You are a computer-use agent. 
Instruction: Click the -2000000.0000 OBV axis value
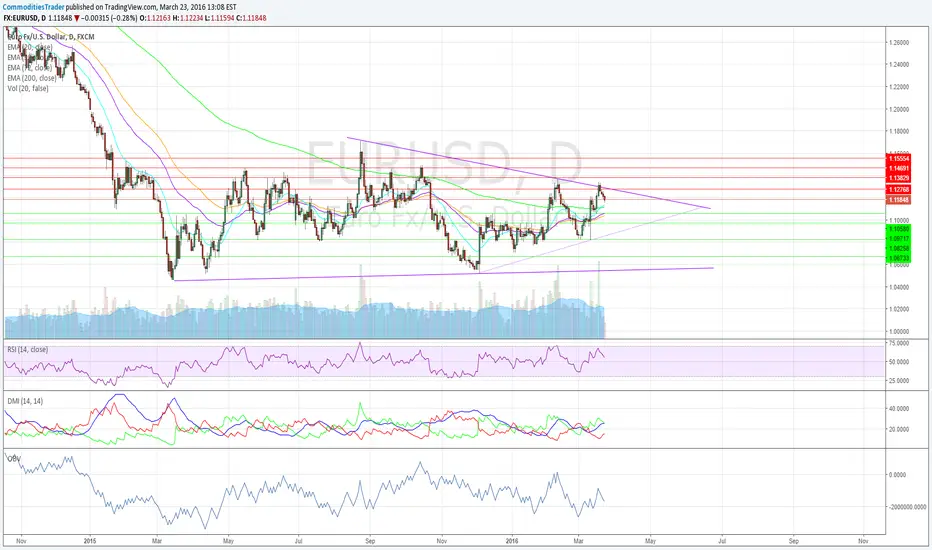[x=908, y=507]
